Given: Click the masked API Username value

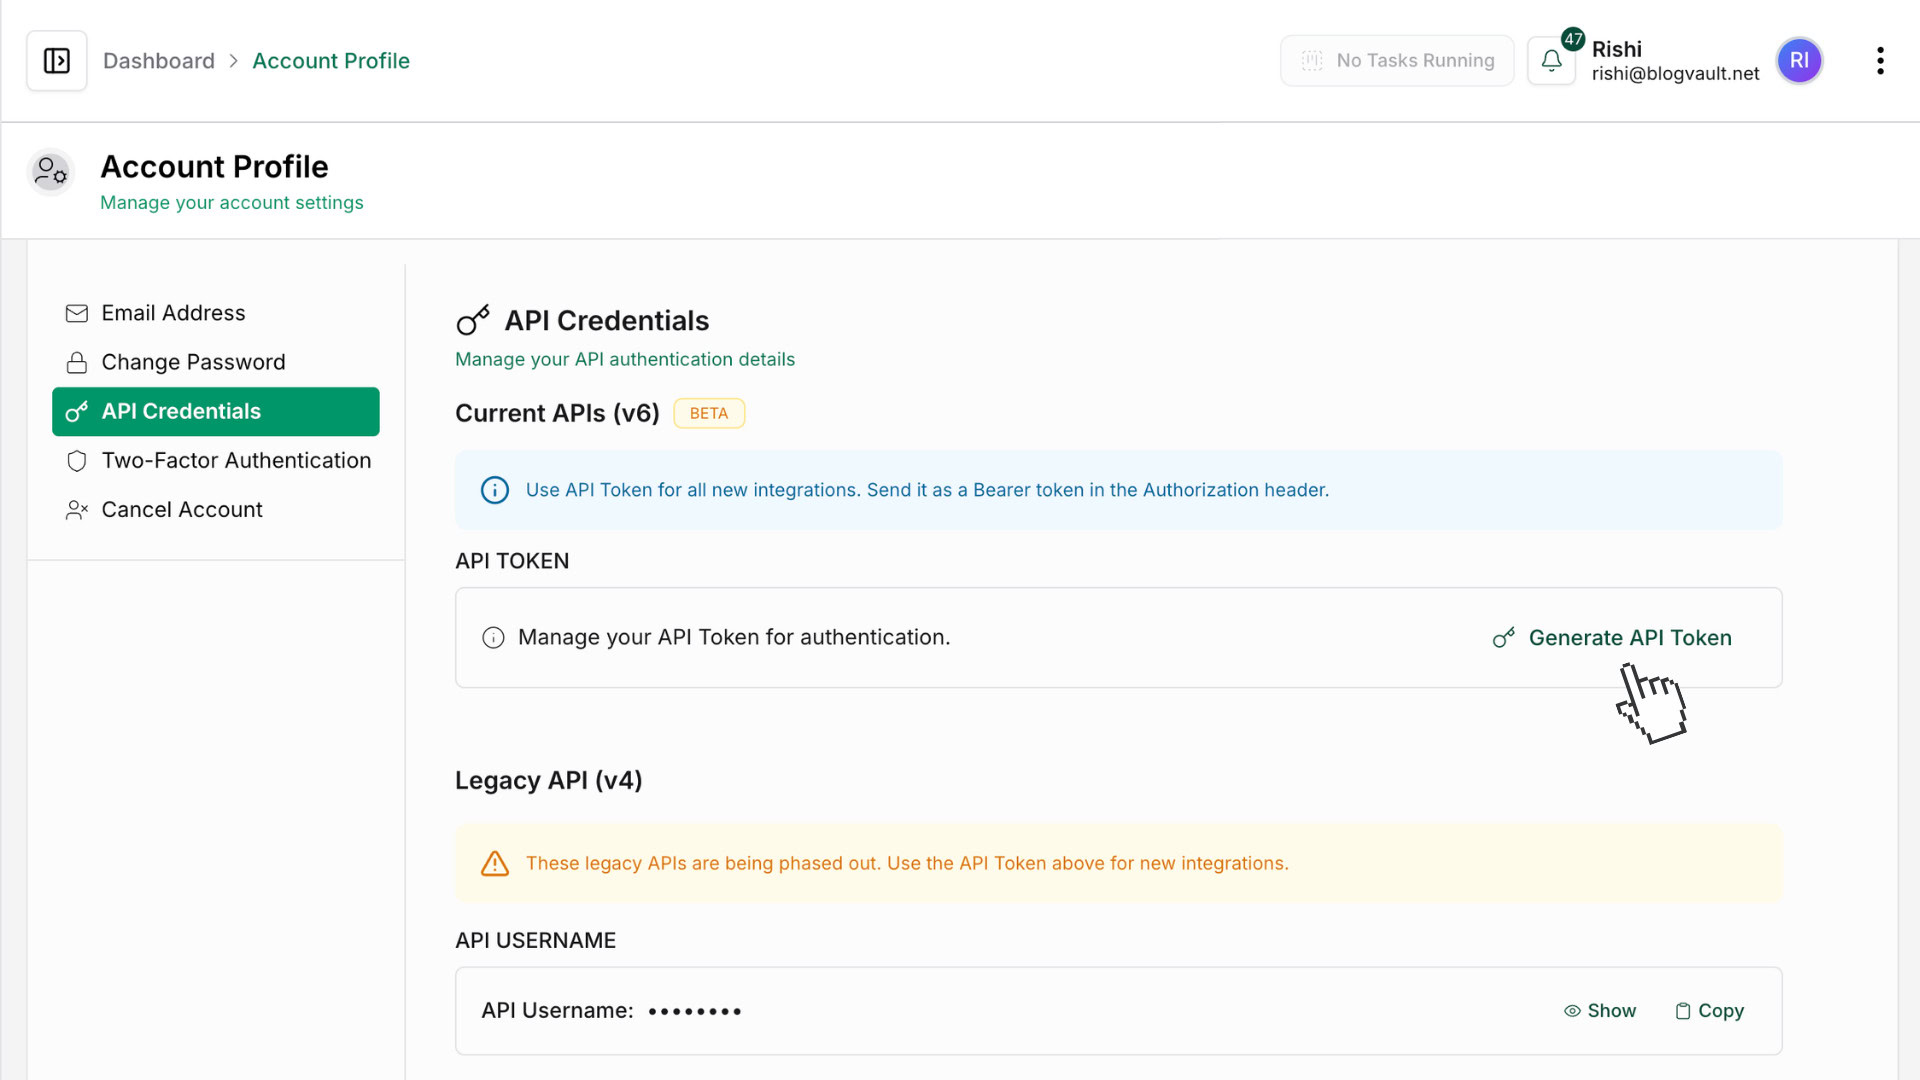Looking at the screenshot, I should pyautogui.click(x=695, y=1012).
